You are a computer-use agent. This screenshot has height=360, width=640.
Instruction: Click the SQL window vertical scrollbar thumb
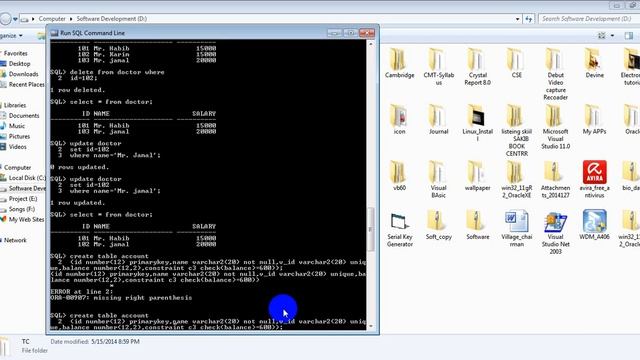pyautogui.click(x=371, y=229)
